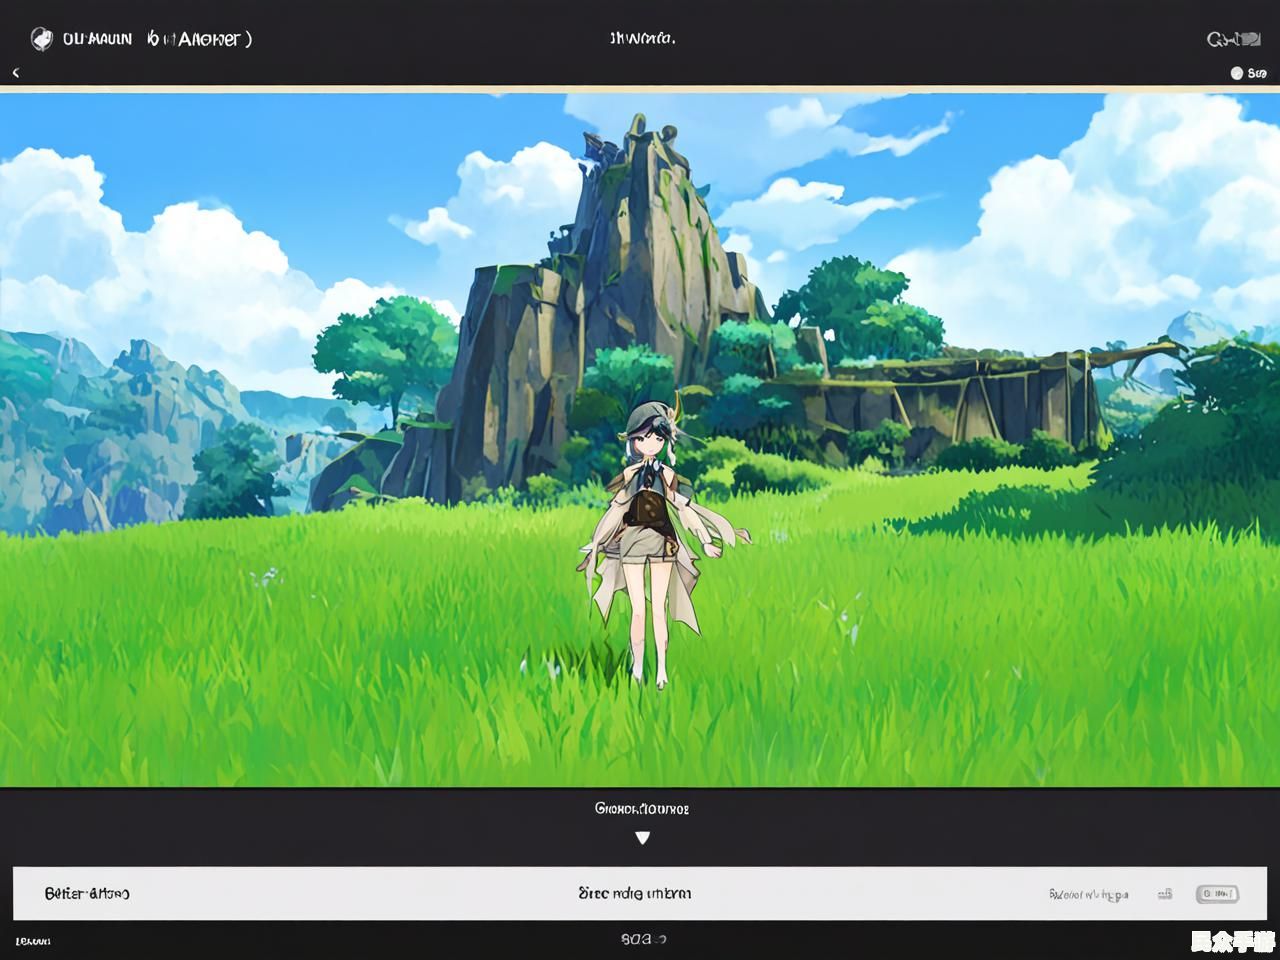Click the small grey icon beside the rounded button
Viewport: 1280px width, 960px height.
pos(1165,894)
